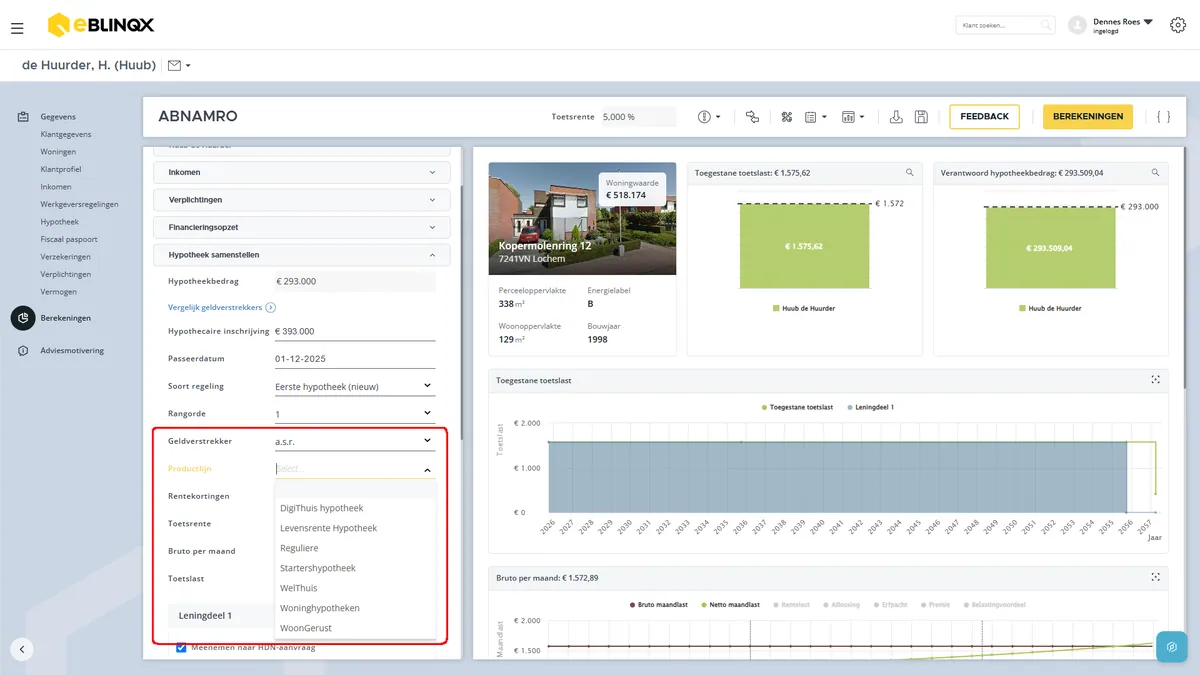Open the Geldverstrekker dropdown

point(355,441)
